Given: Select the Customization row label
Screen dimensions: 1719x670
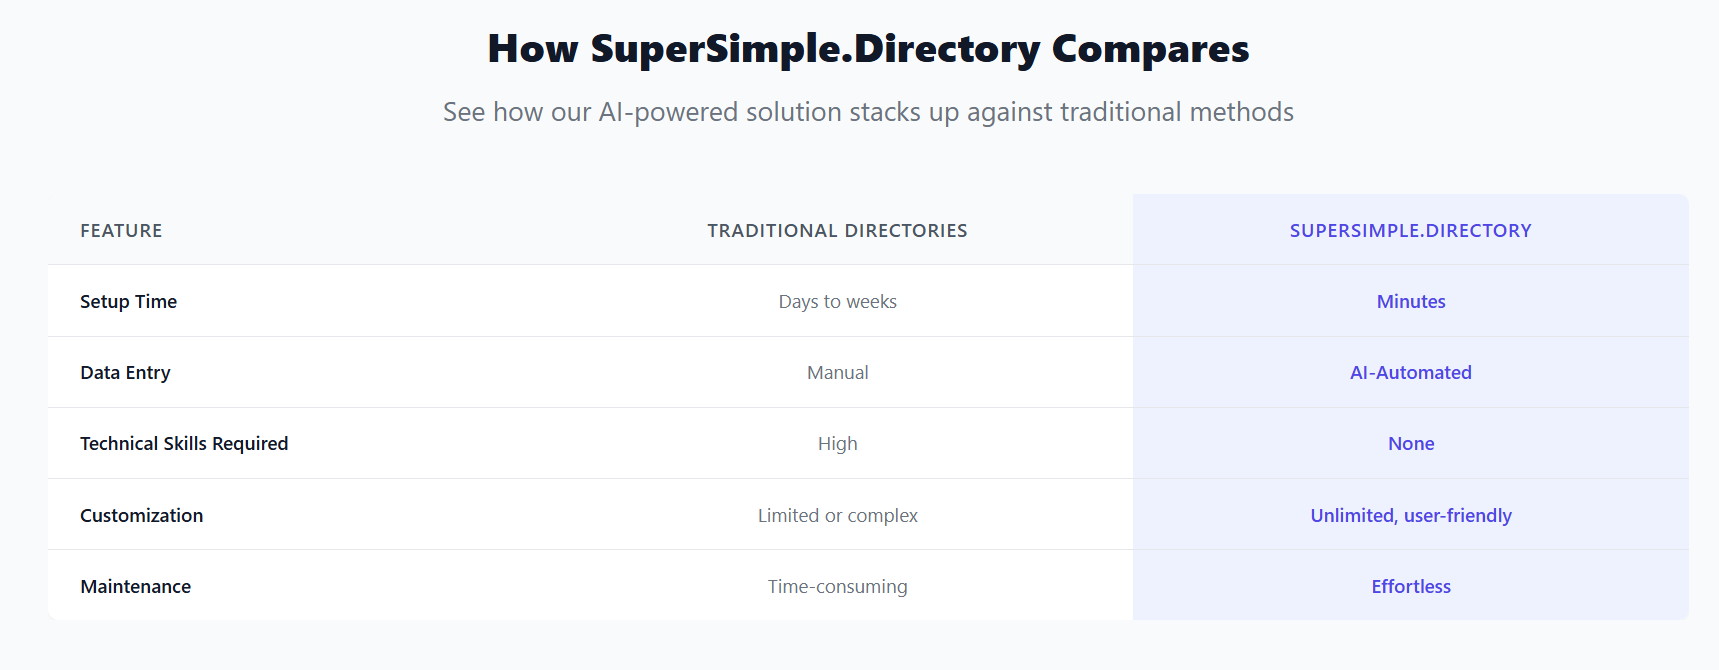Looking at the screenshot, I should 141,516.
